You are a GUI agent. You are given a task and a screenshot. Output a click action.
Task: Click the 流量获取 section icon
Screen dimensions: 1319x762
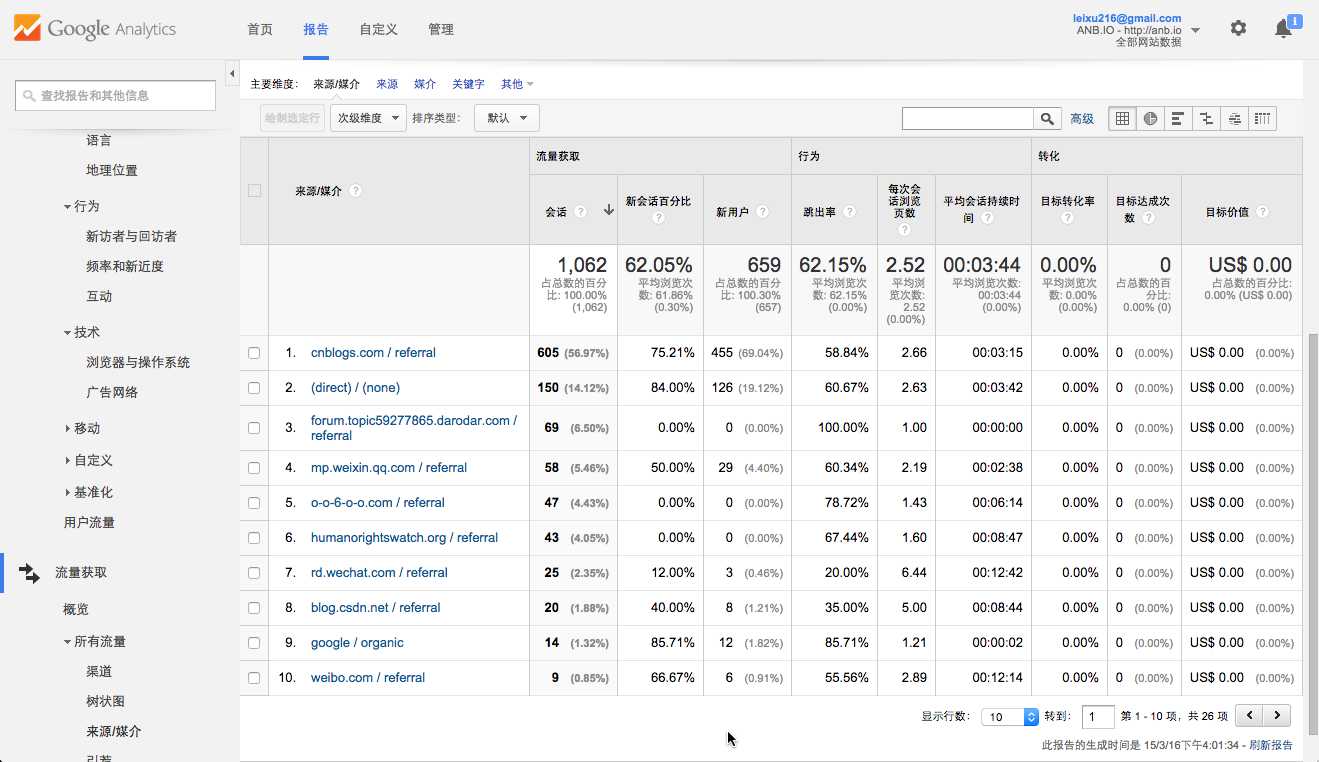click(x=30, y=573)
